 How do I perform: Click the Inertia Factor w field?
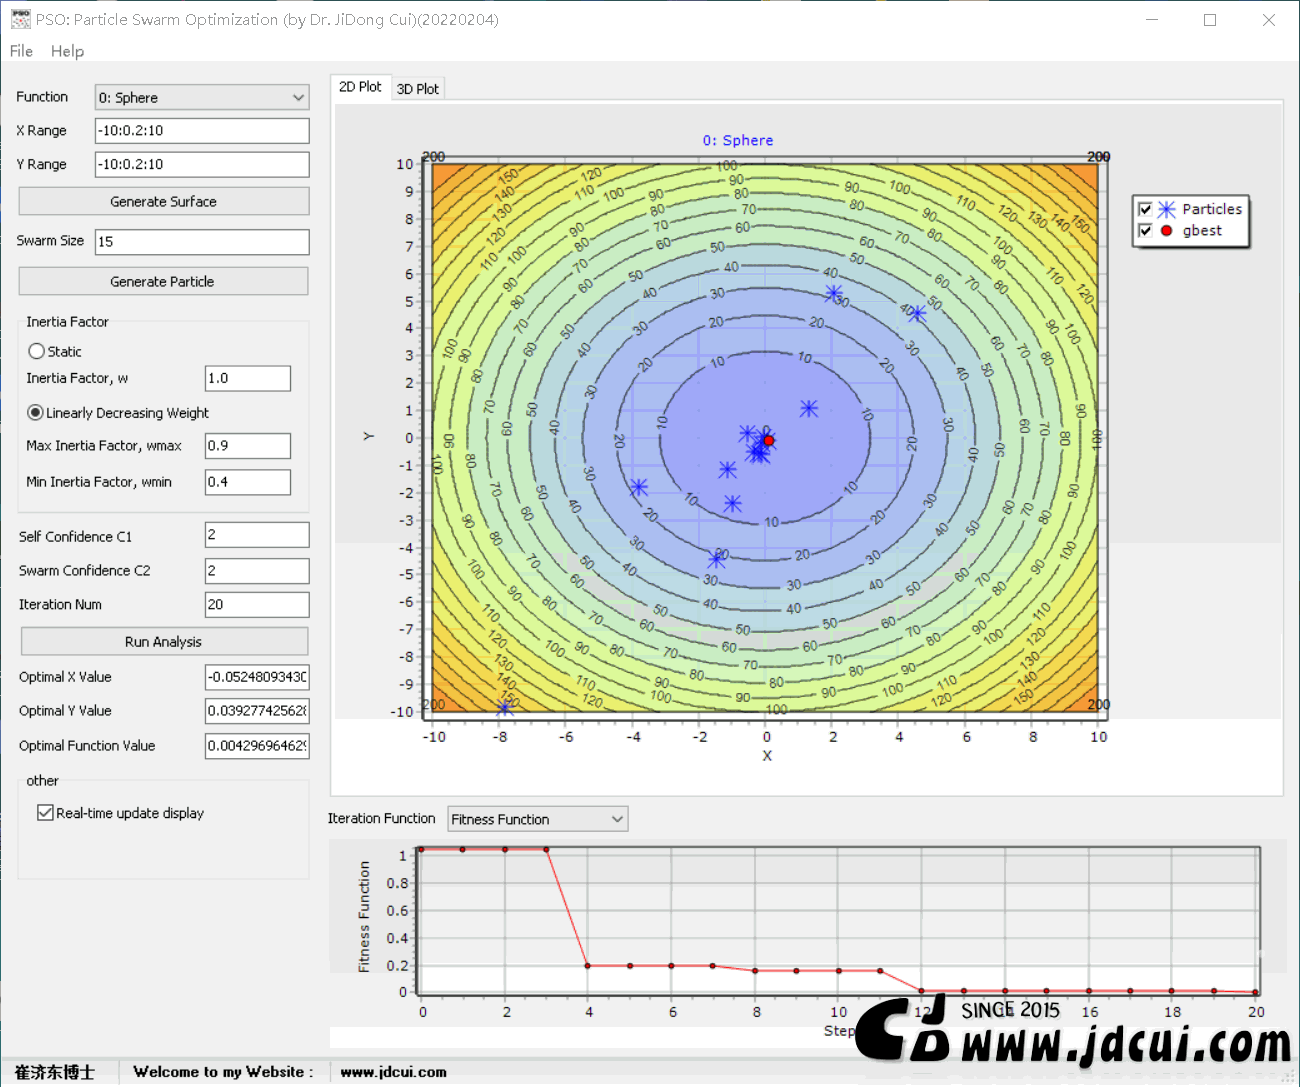pos(248,378)
